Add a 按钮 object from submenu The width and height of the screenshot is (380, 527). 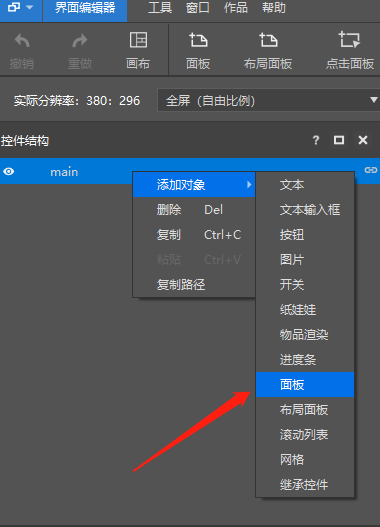point(305,235)
